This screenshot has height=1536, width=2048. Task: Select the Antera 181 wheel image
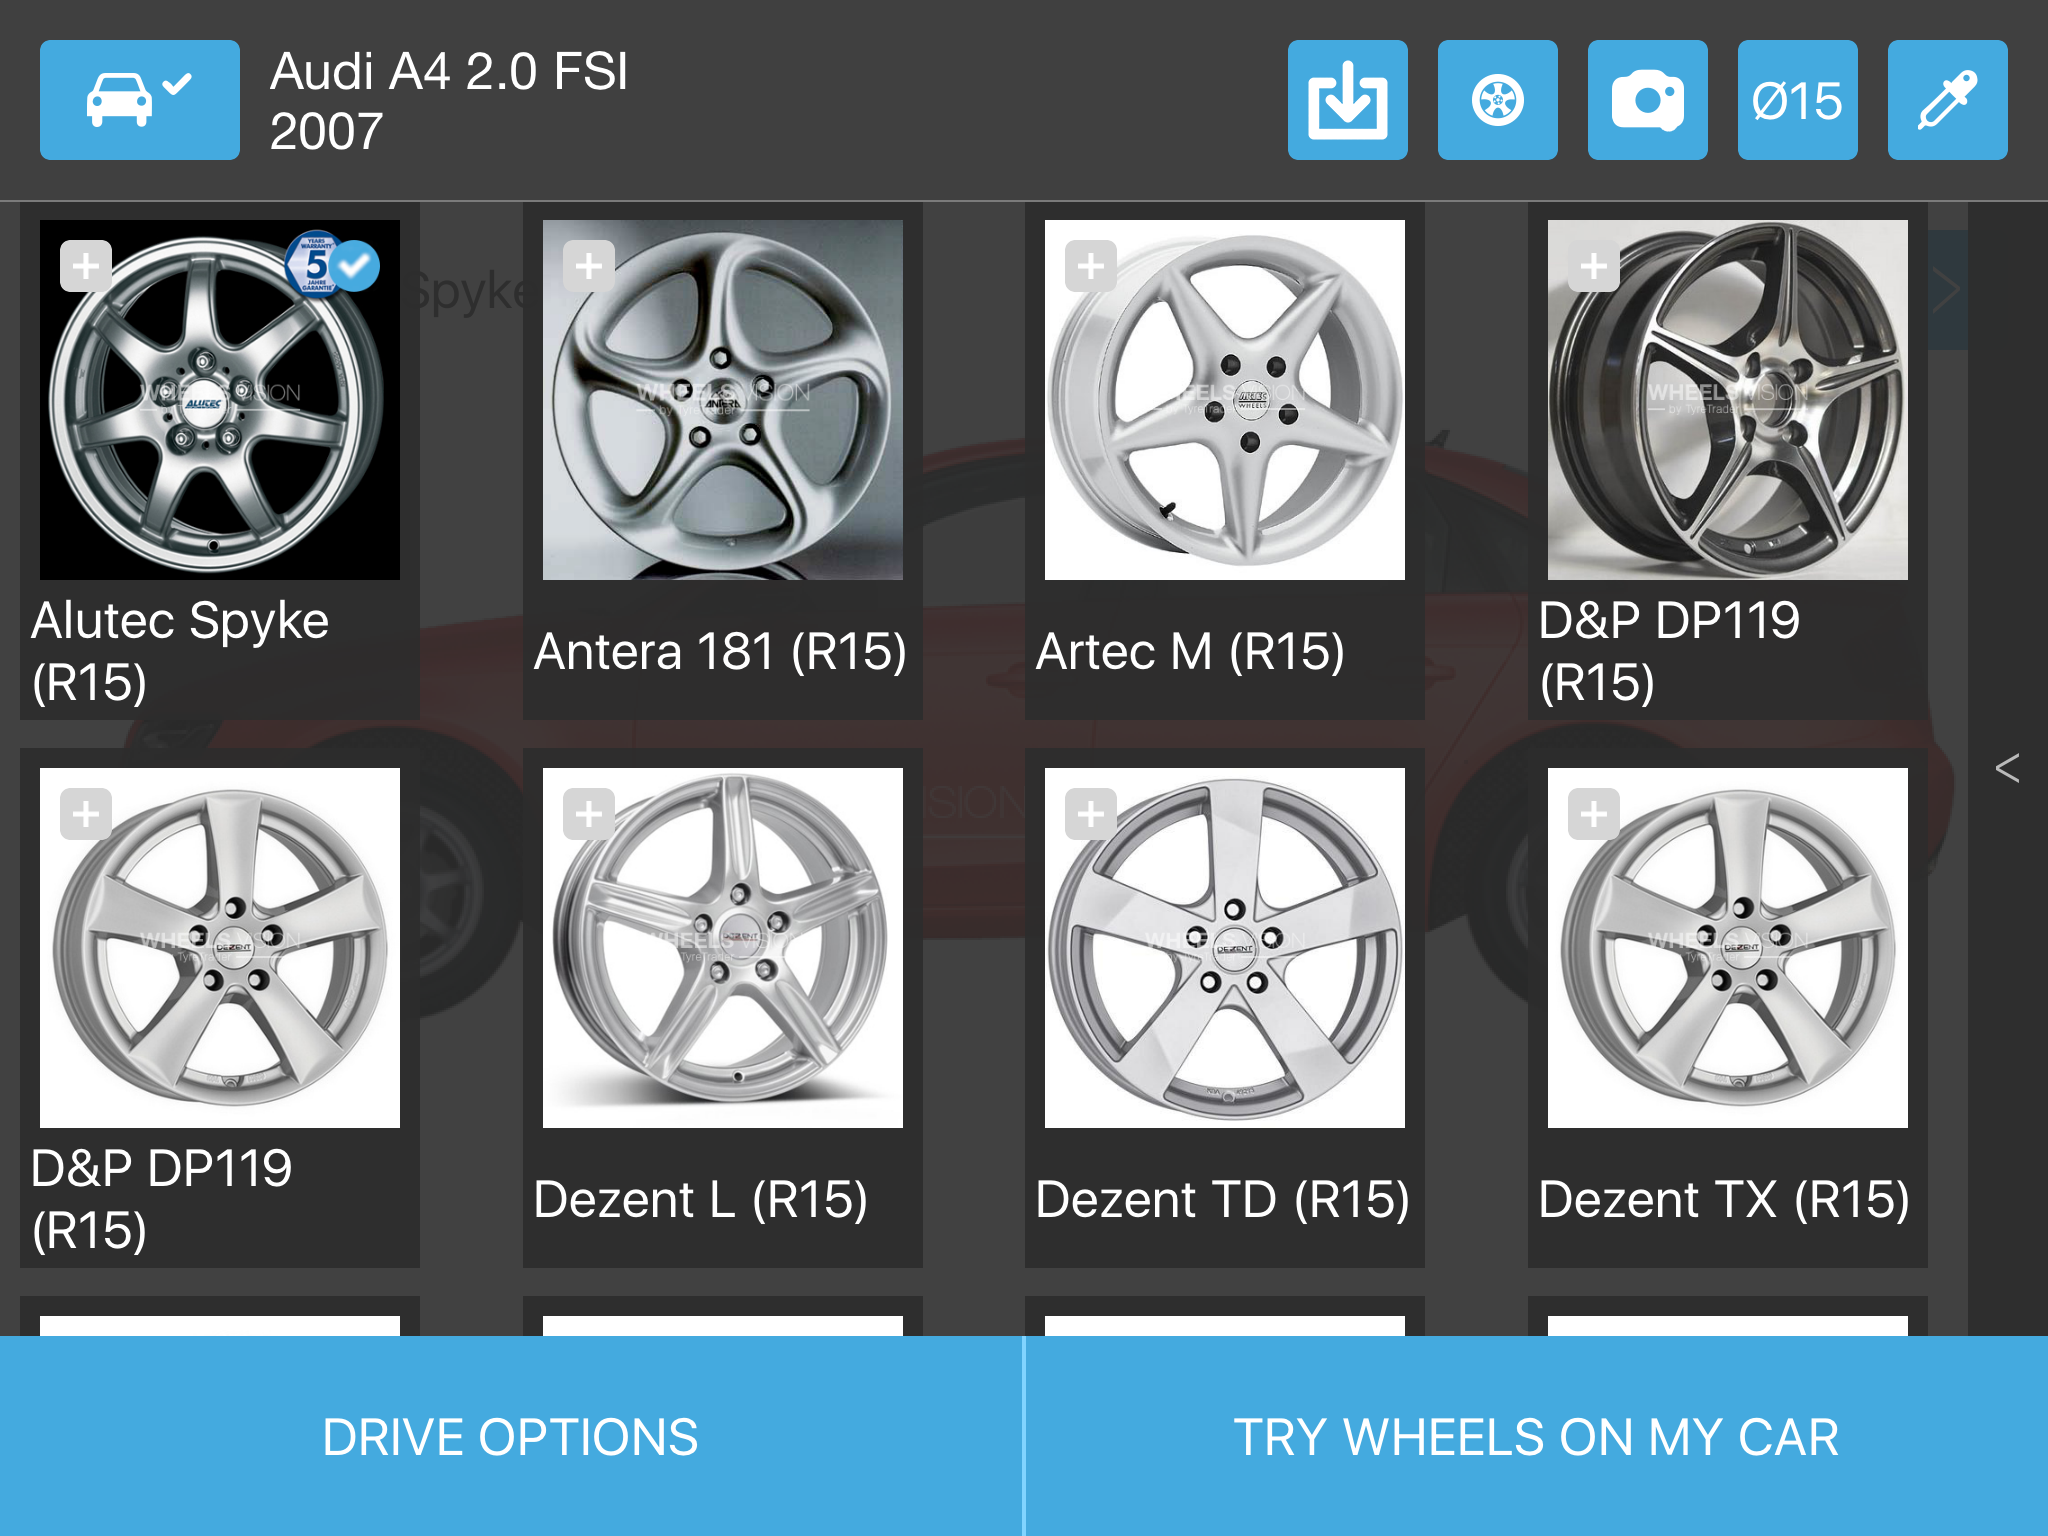point(723,400)
